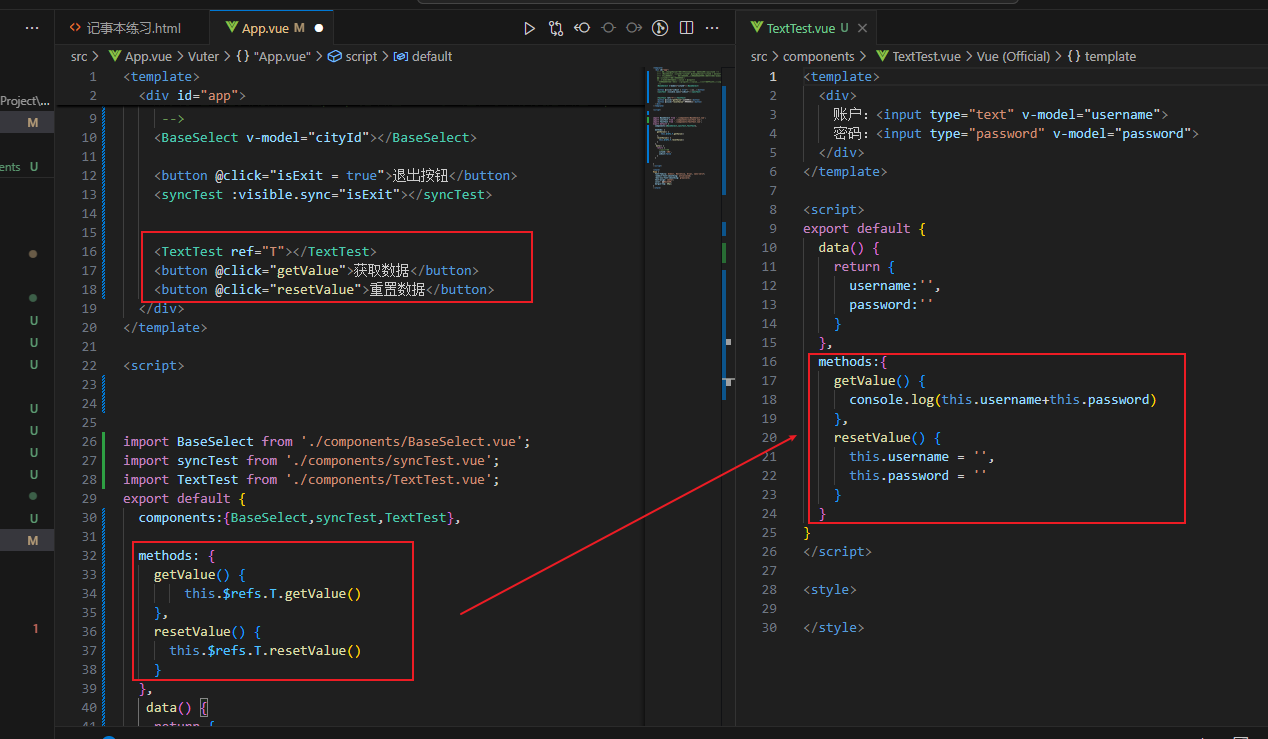1268x739 pixels.
Task: Click username:'' in data return
Action: tap(895, 285)
